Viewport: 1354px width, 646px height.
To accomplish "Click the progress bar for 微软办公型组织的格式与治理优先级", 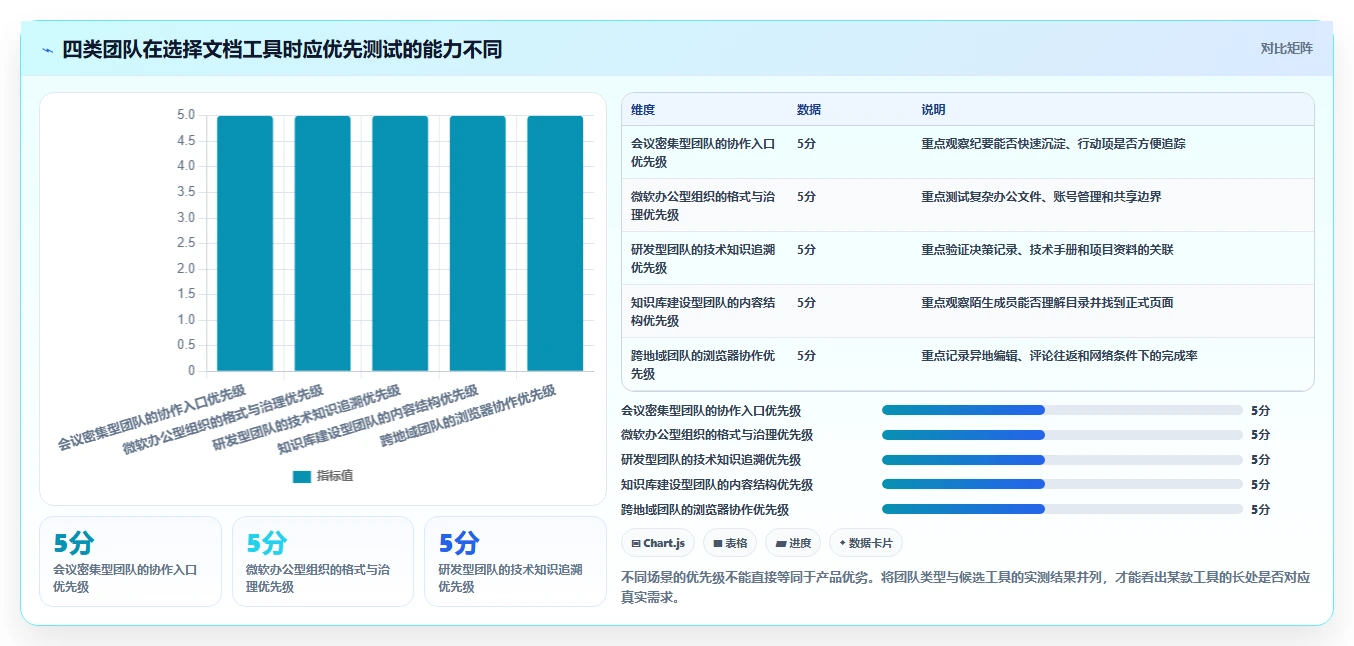I will pyautogui.click(x=1062, y=435).
